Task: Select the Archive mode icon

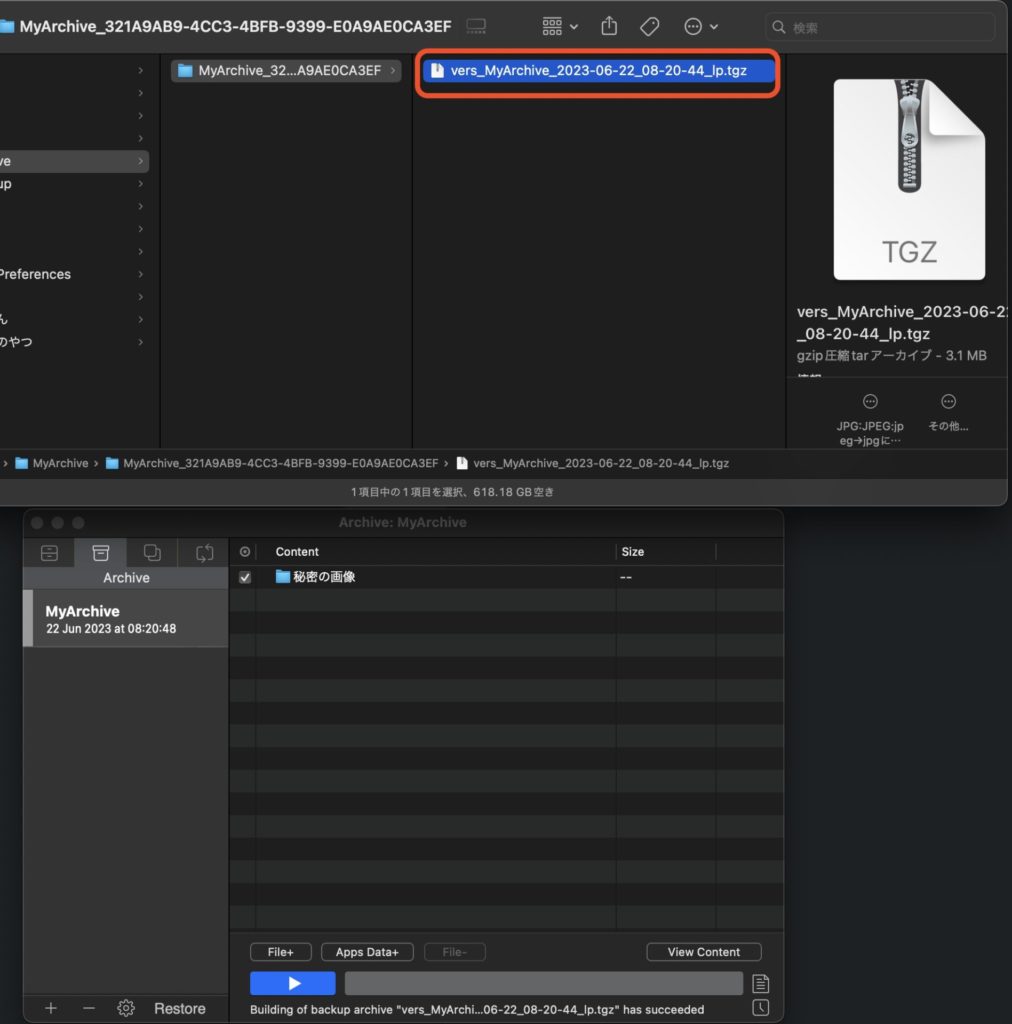Action: pos(100,552)
